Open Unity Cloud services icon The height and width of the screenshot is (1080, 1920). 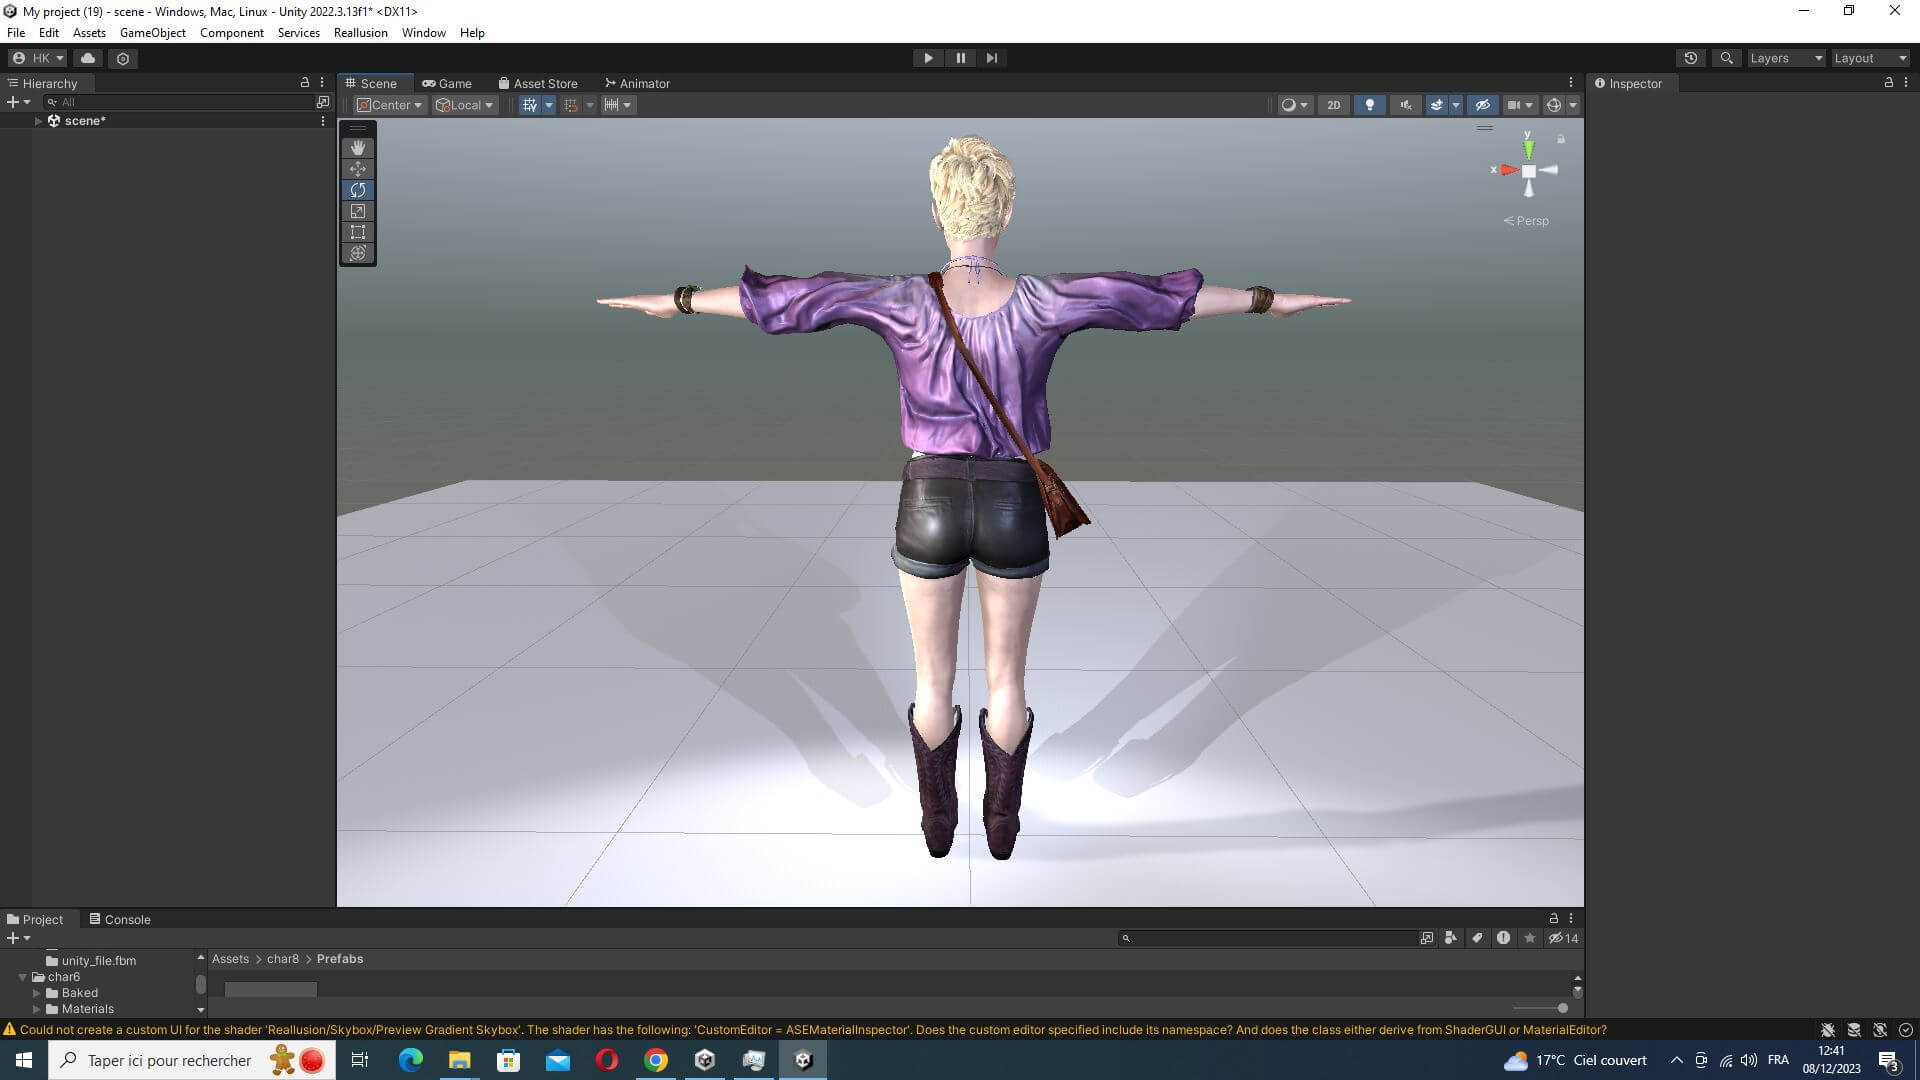(x=88, y=58)
